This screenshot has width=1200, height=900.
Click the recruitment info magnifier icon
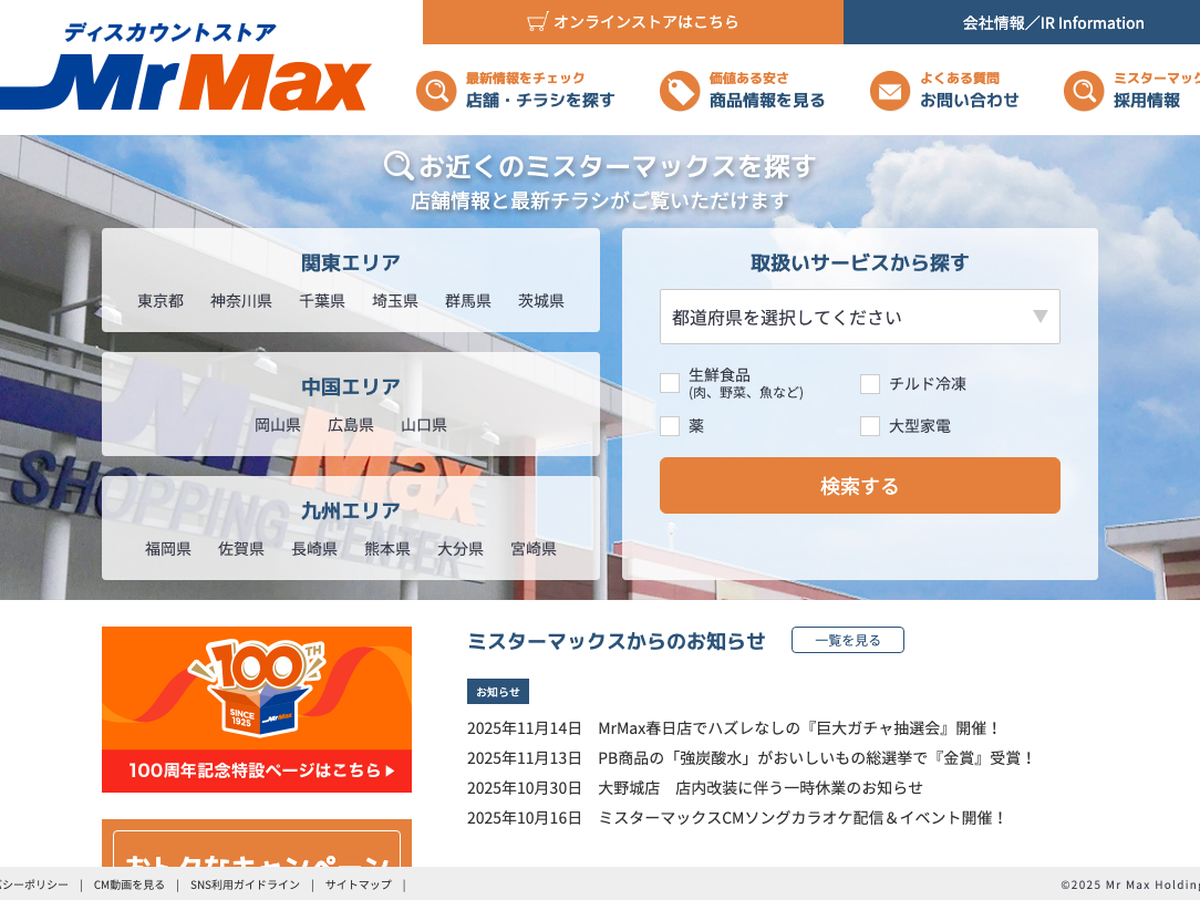pyautogui.click(x=1083, y=91)
